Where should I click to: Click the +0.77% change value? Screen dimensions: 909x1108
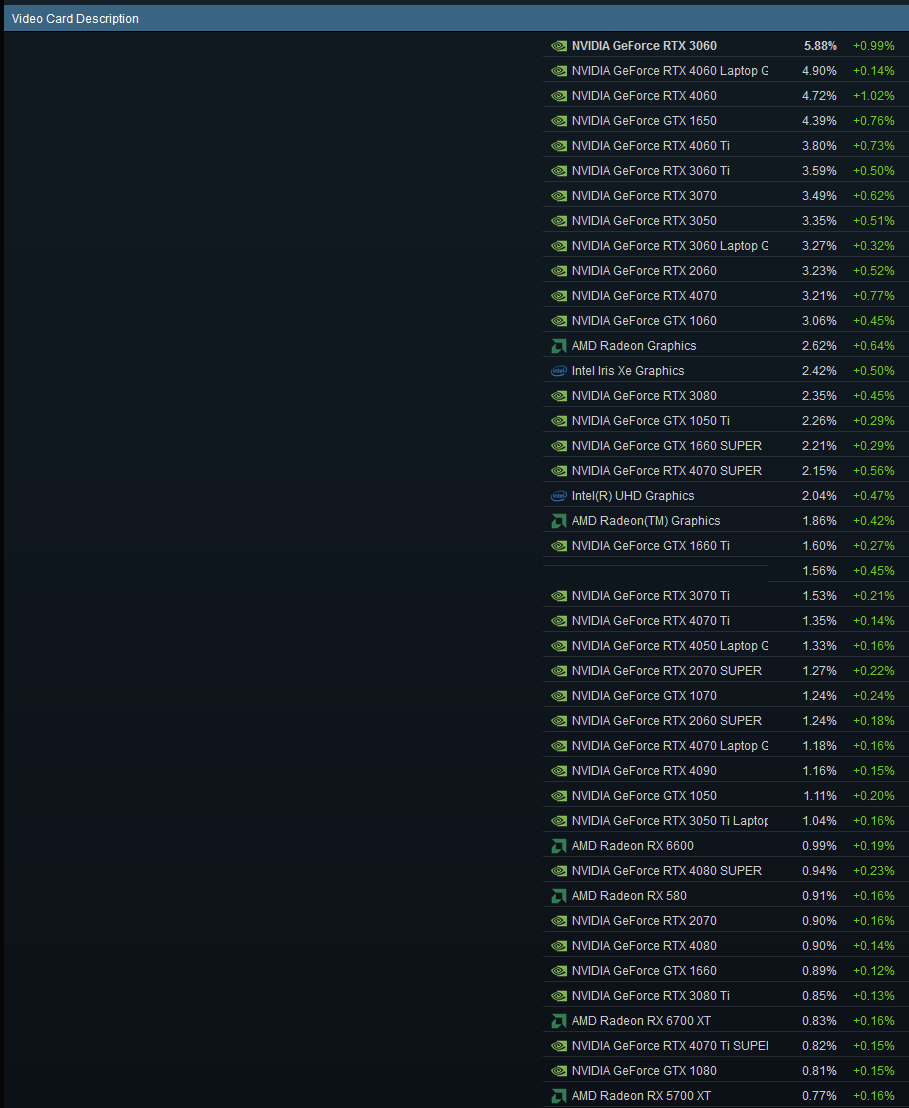(x=874, y=296)
